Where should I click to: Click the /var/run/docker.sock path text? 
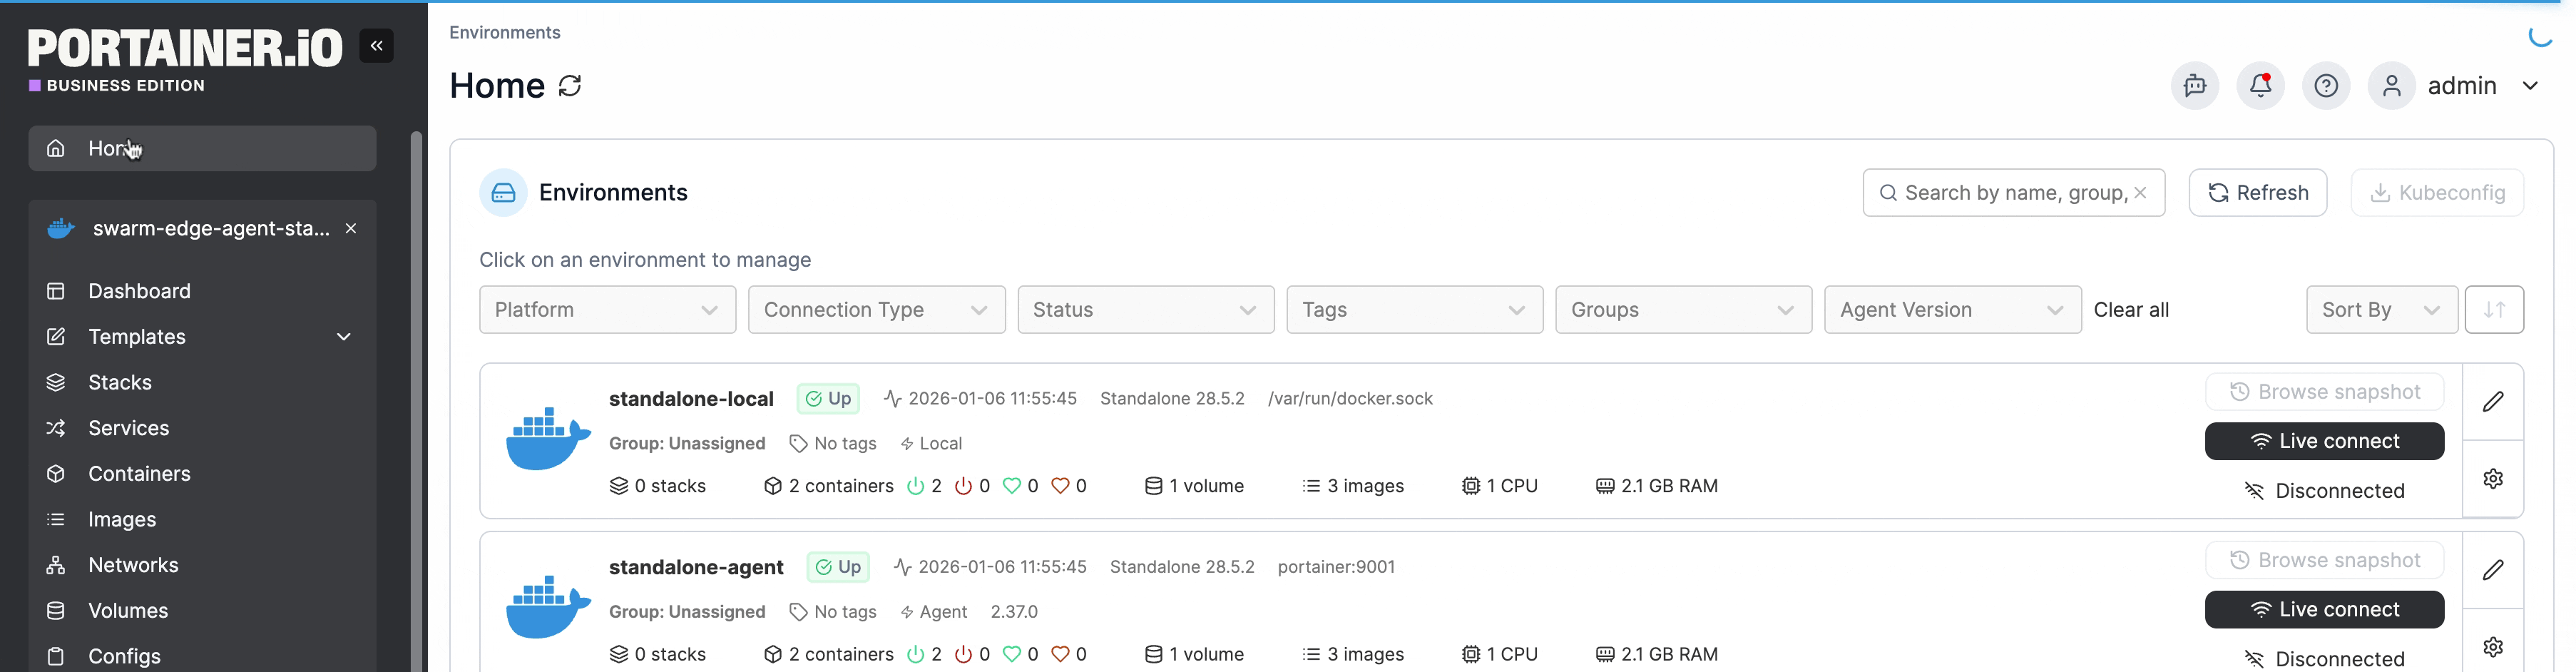point(1350,399)
